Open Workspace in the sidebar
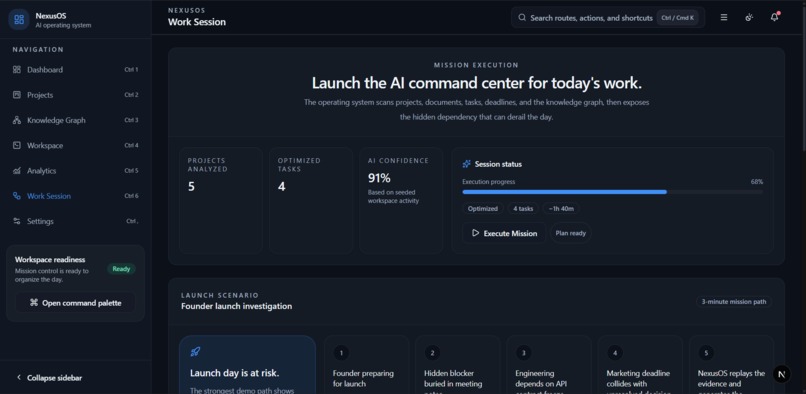The height and width of the screenshot is (394, 806). pyautogui.click(x=76, y=146)
